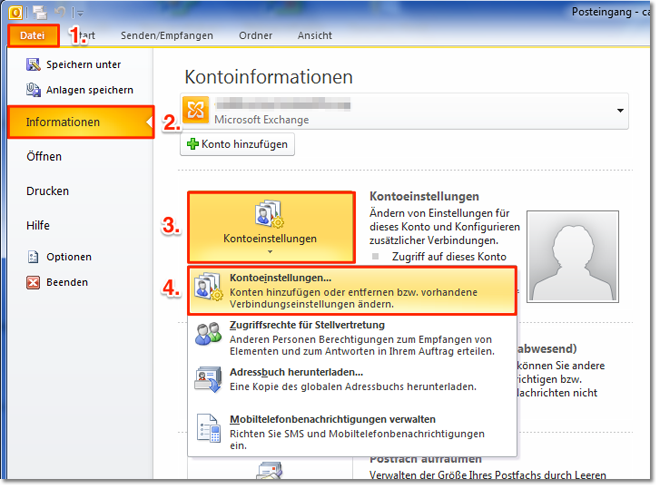Click the Optionen document icon
Image resolution: width=656 pixels, height=485 pixels.
pos(33,257)
